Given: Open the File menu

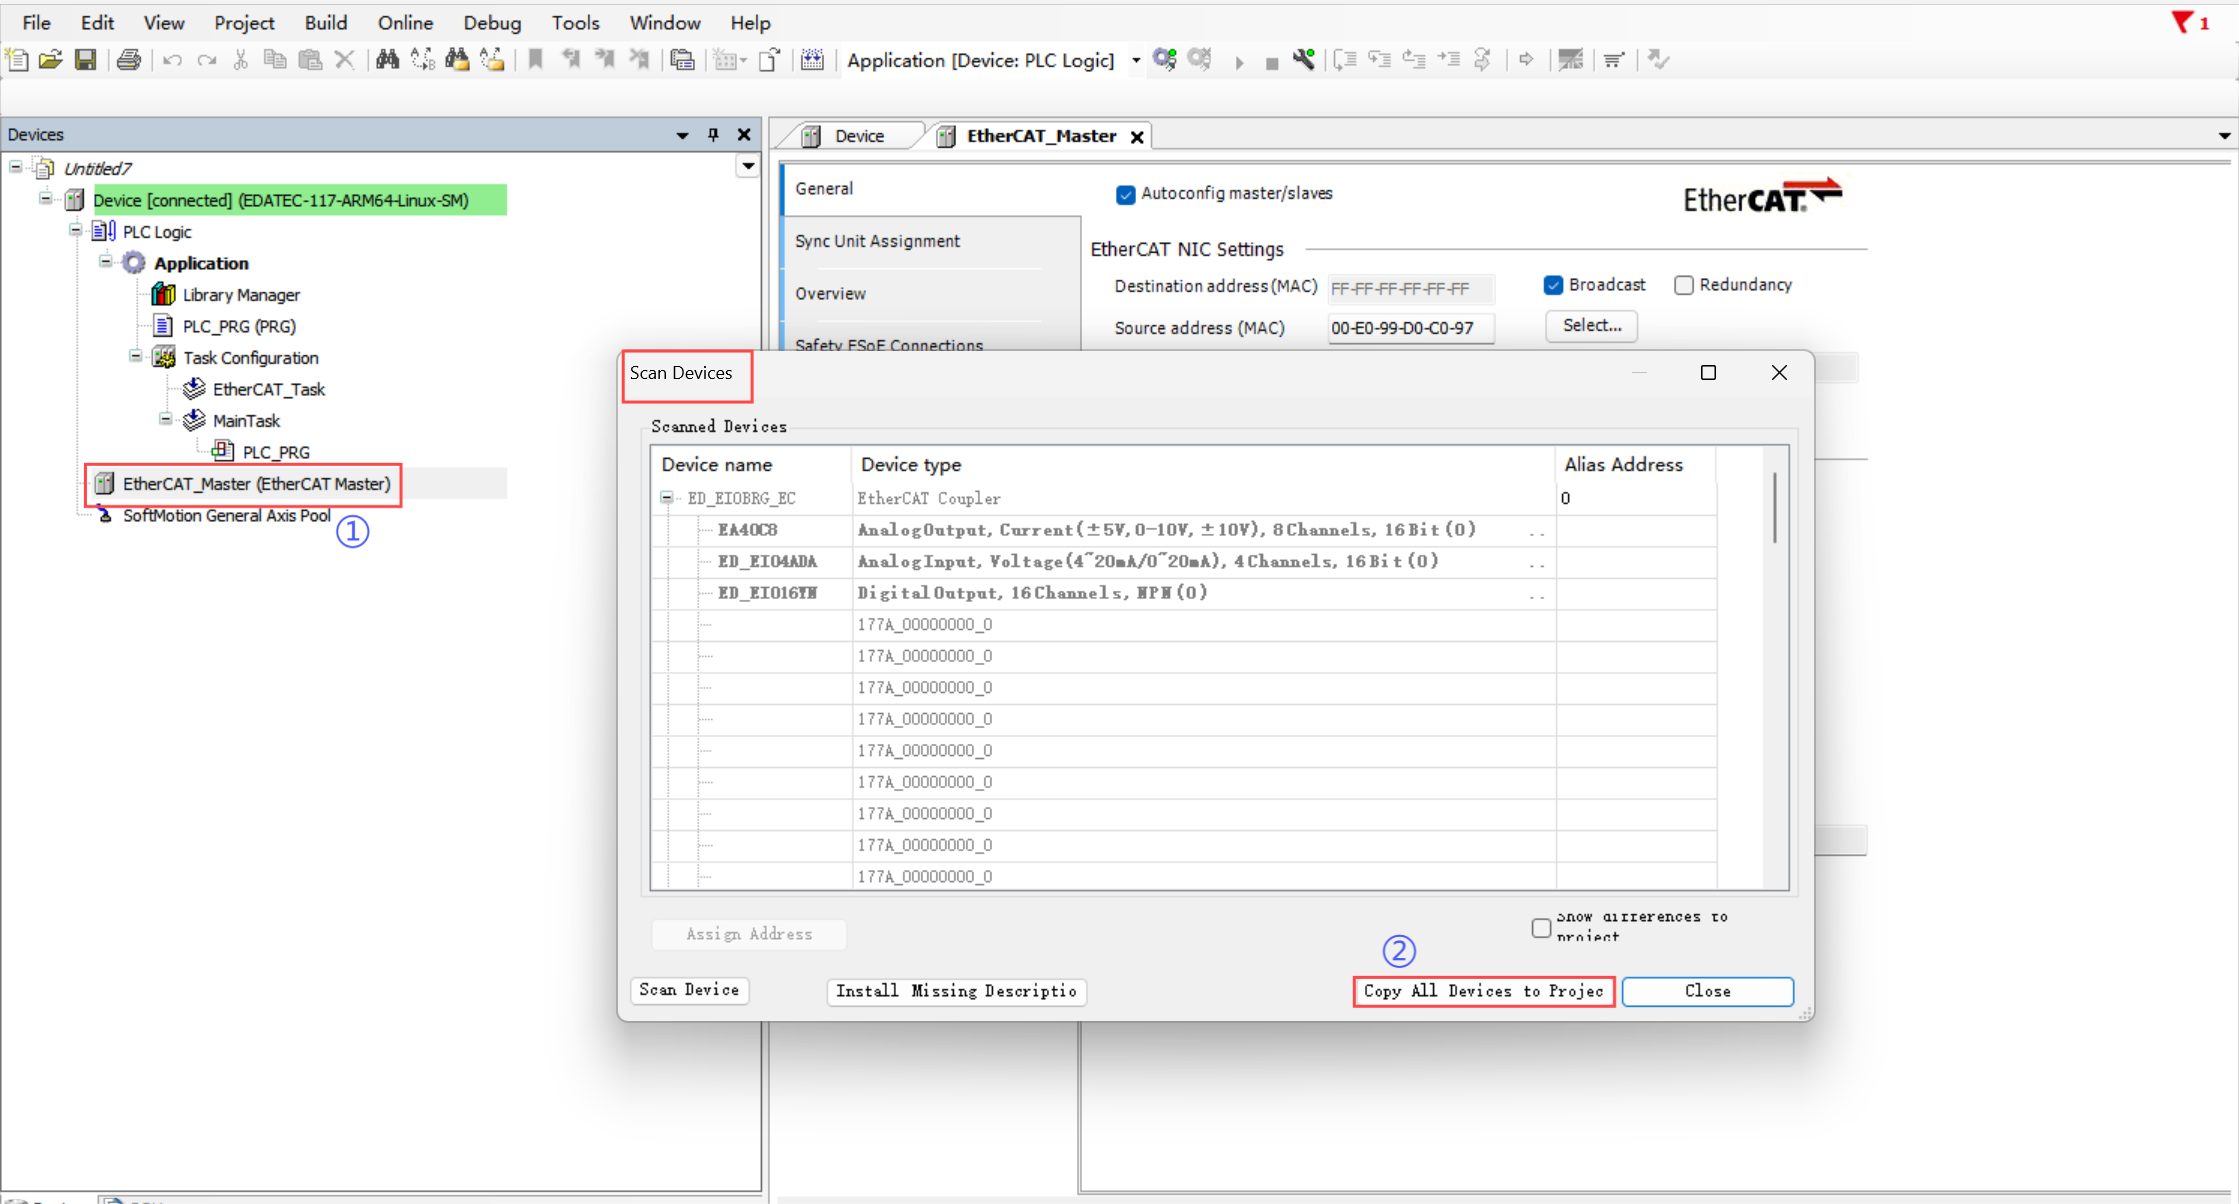Looking at the screenshot, I should pyautogui.click(x=36, y=22).
